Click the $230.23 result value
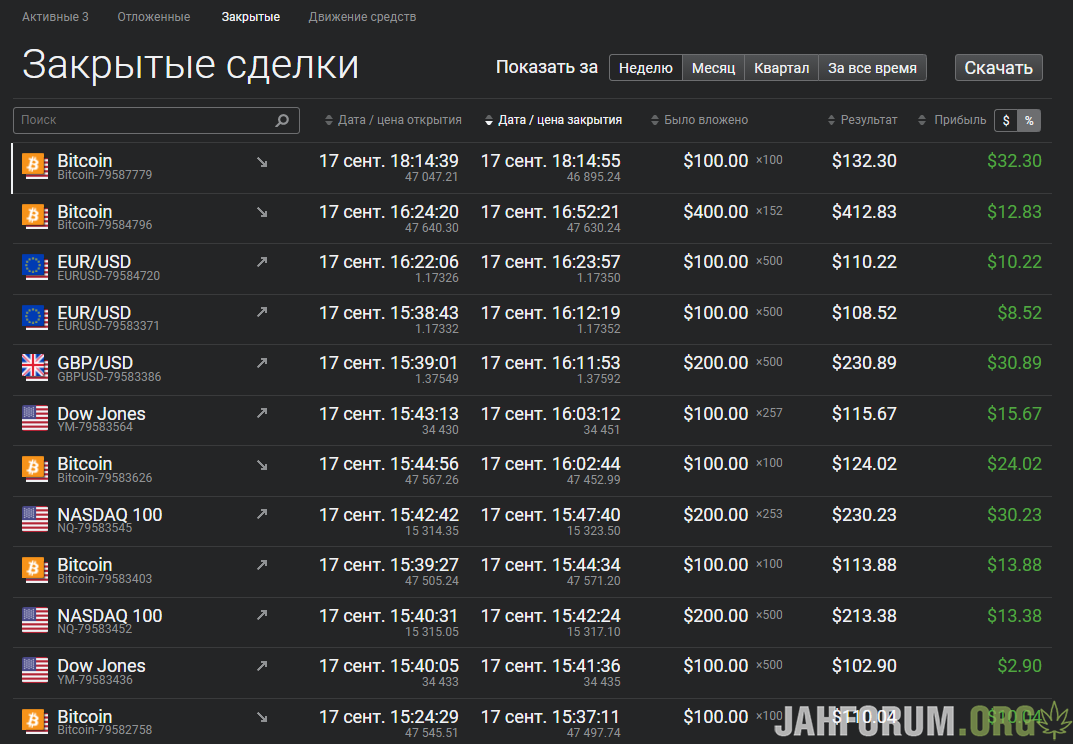Image resolution: width=1073 pixels, height=744 pixels. 864,515
